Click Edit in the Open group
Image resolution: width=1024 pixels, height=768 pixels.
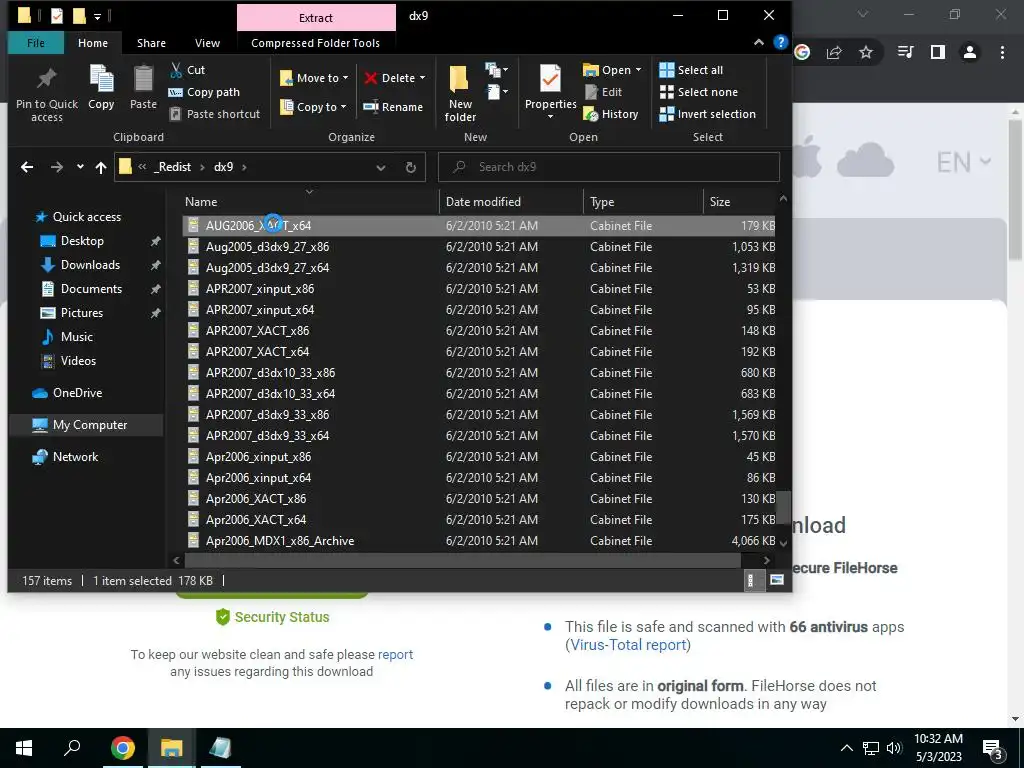click(603, 92)
